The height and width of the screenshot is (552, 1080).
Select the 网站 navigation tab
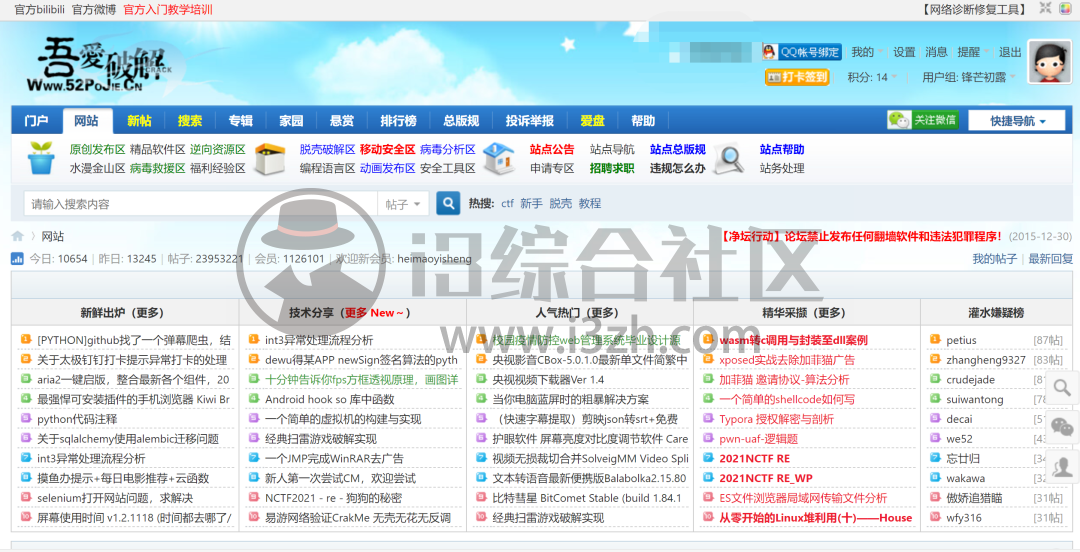coord(86,121)
